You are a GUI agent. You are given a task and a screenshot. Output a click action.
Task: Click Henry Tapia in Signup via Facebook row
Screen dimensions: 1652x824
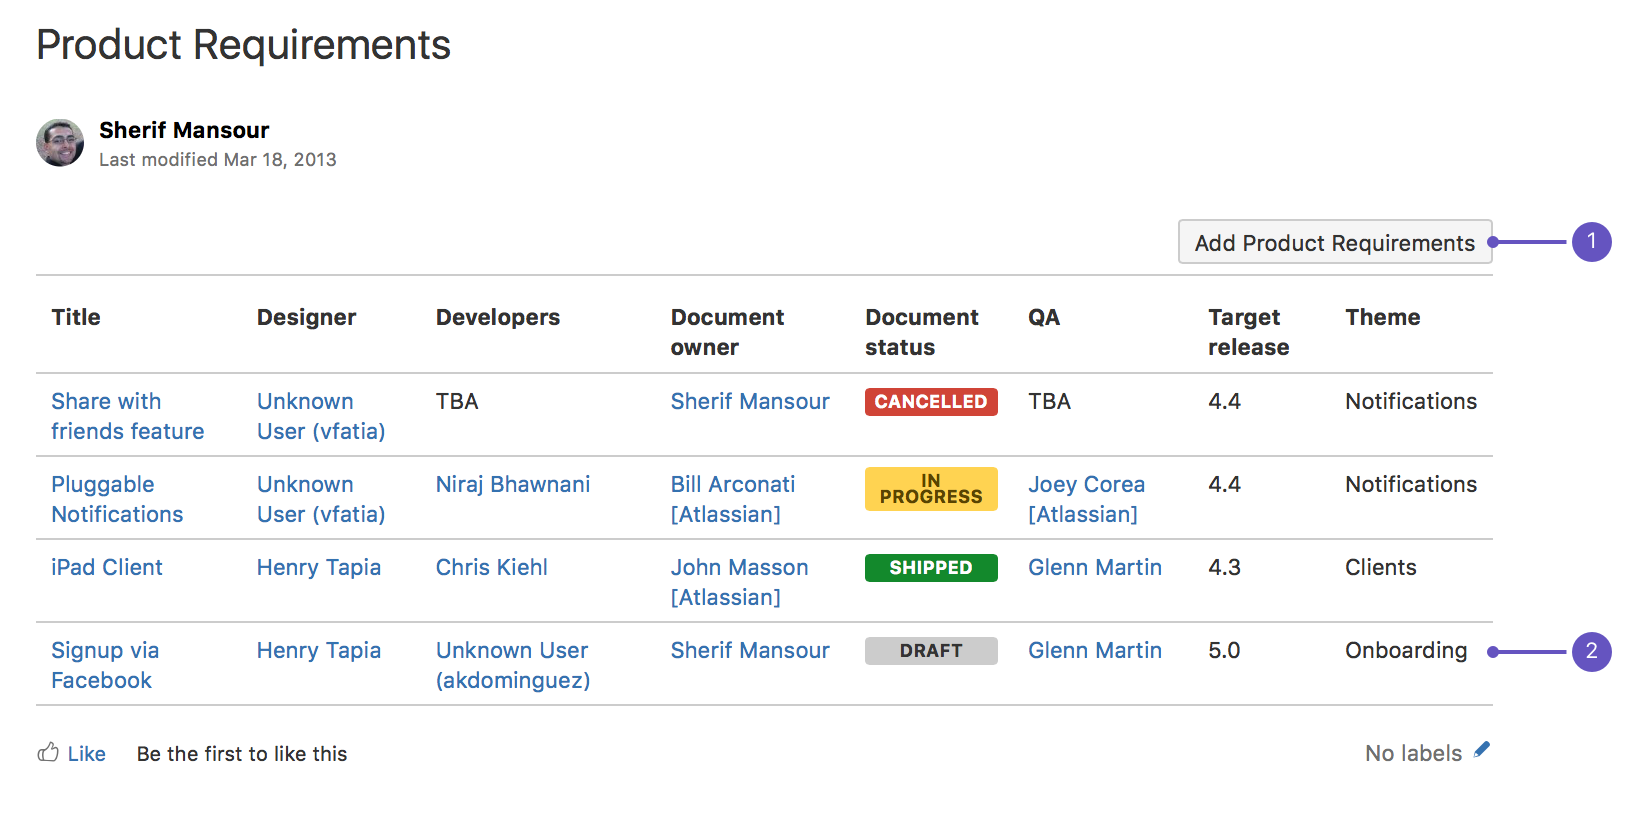(x=319, y=651)
